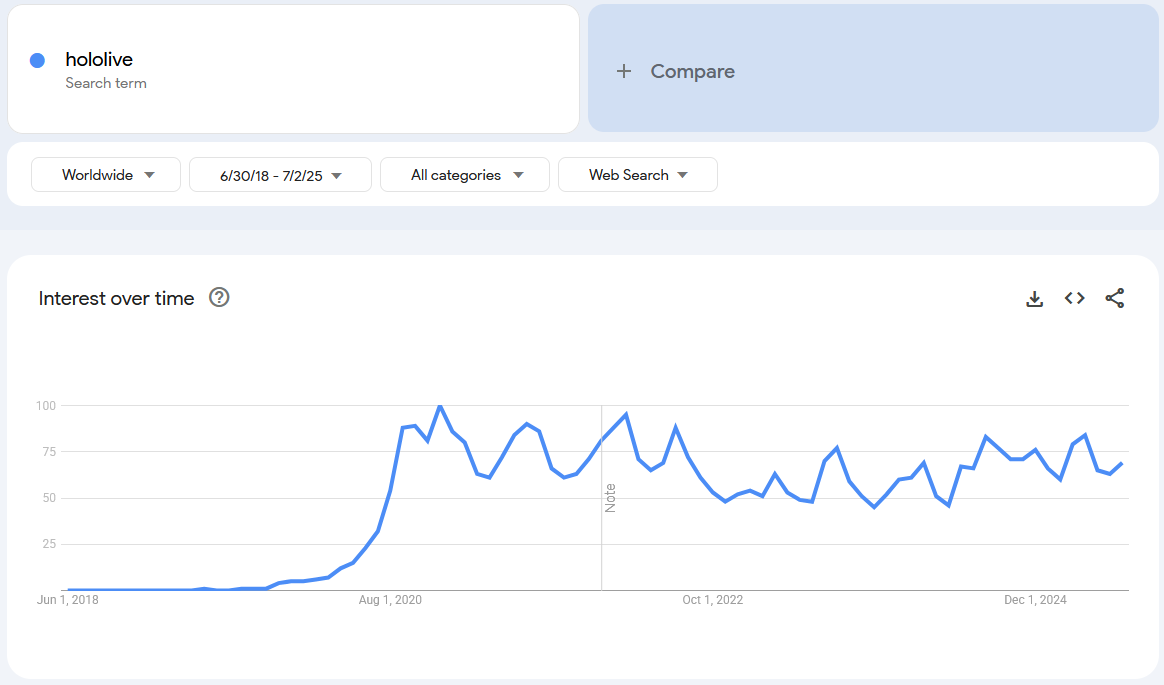Click the 75 y-axis value
1164x685 pixels.
coord(49,452)
